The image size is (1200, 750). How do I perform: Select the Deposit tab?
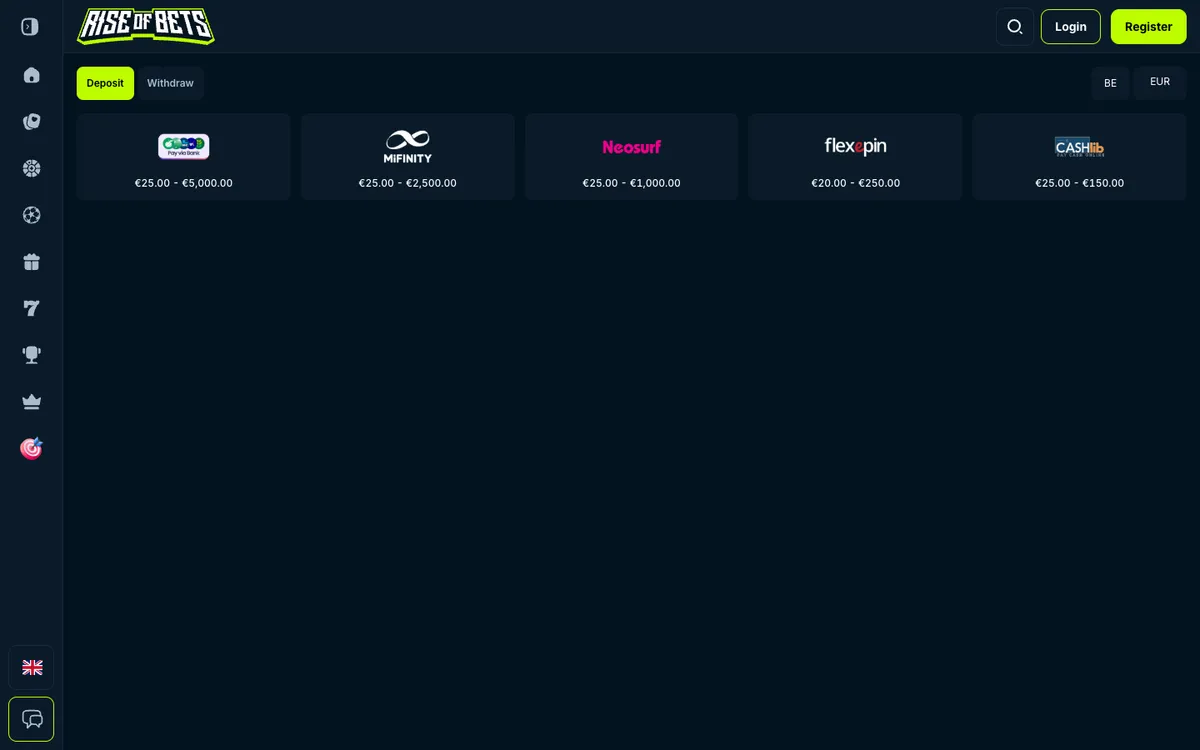click(x=105, y=83)
